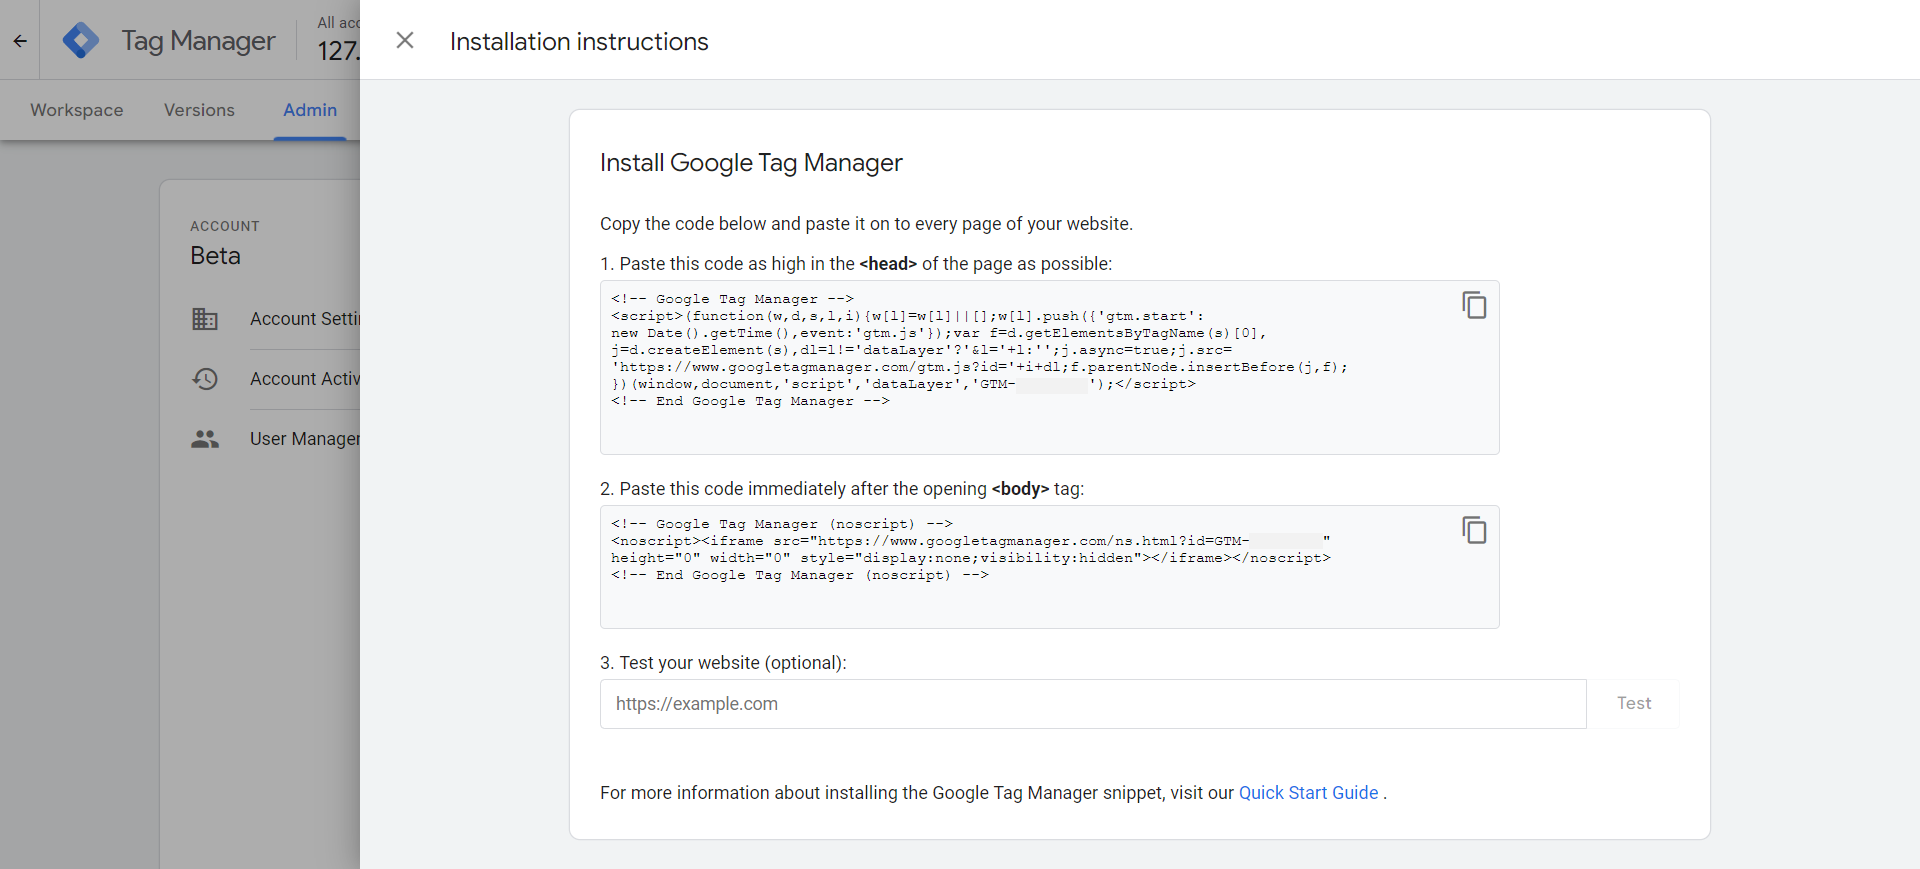Click '3. Test your website (optional):' text

click(x=723, y=663)
